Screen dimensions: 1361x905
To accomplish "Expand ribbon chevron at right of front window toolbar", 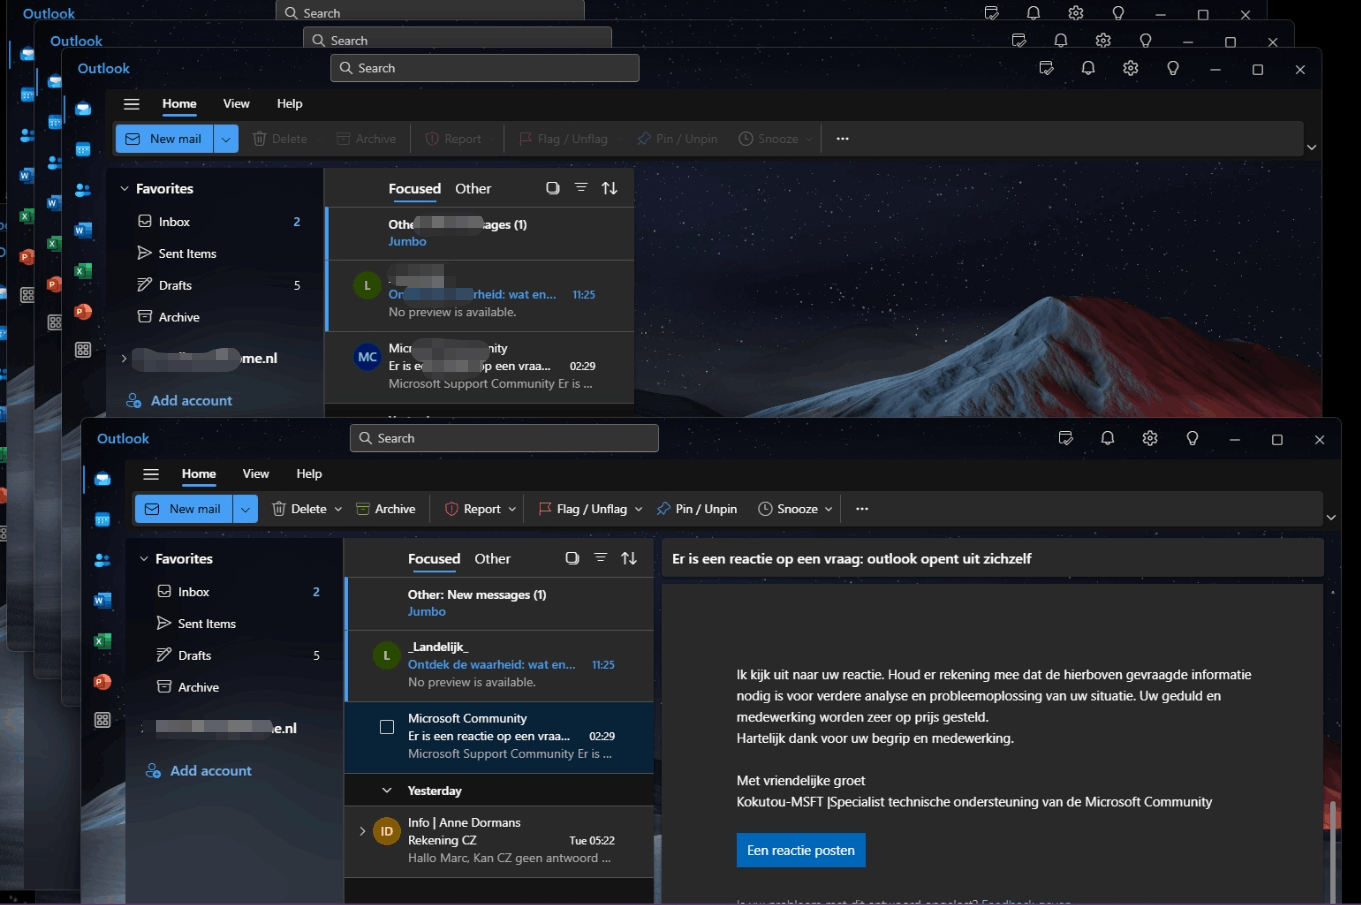I will [x=1331, y=517].
